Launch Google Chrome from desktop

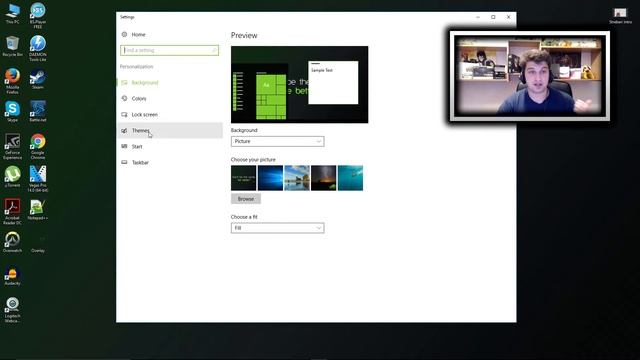38,146
